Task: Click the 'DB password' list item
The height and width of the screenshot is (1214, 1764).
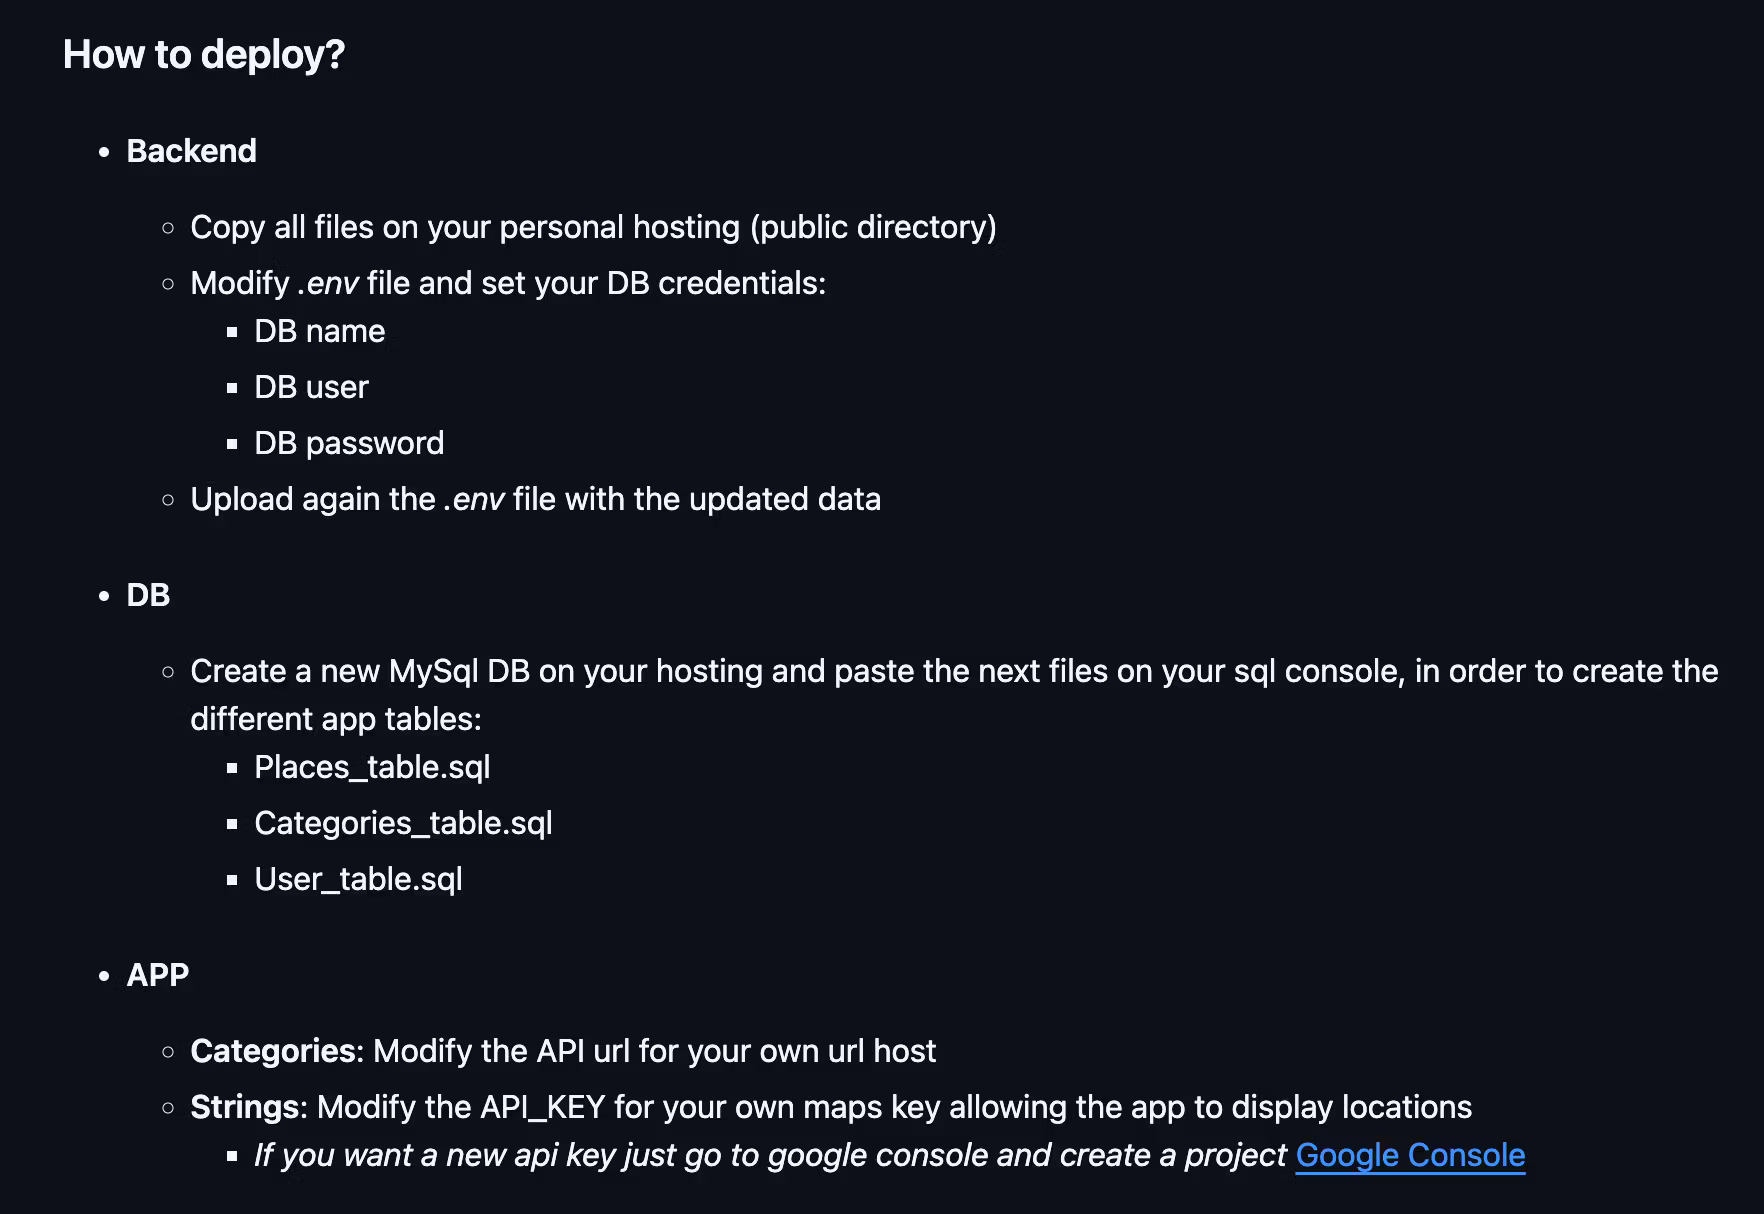Action: (x=349, y=443)
